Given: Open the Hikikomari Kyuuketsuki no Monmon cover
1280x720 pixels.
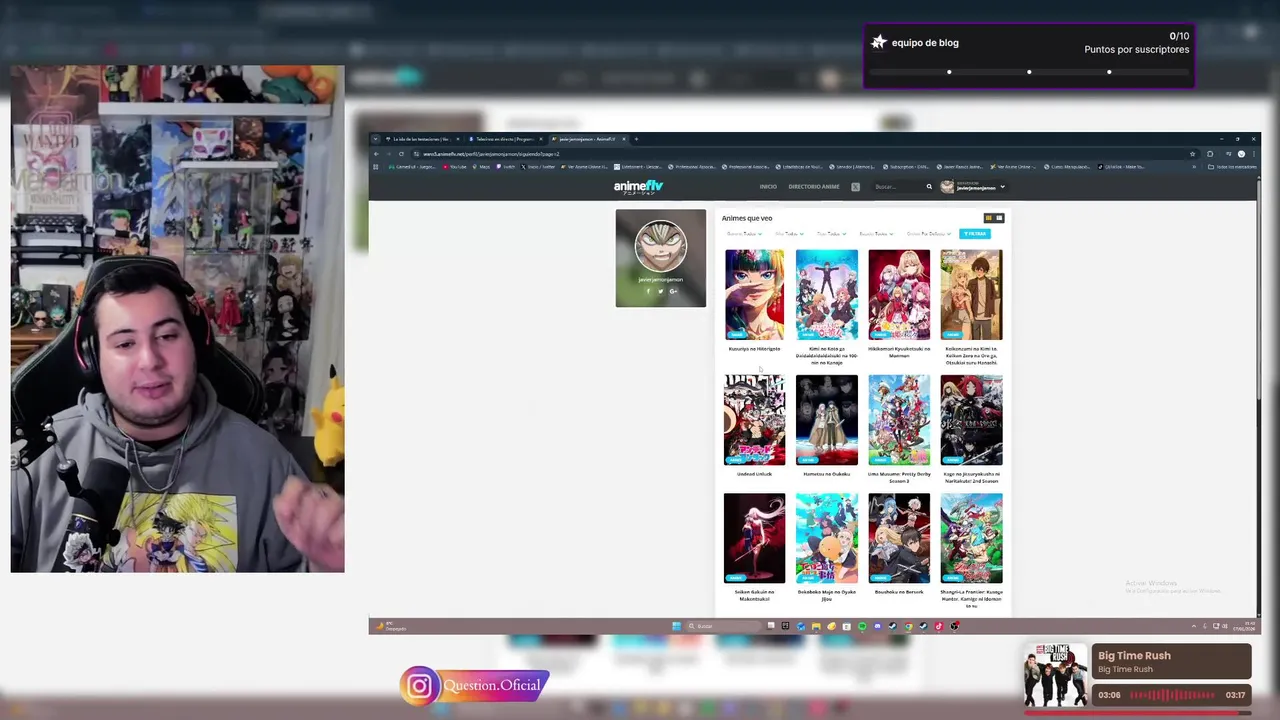Looking at the screenshot, I should (899, 295).
